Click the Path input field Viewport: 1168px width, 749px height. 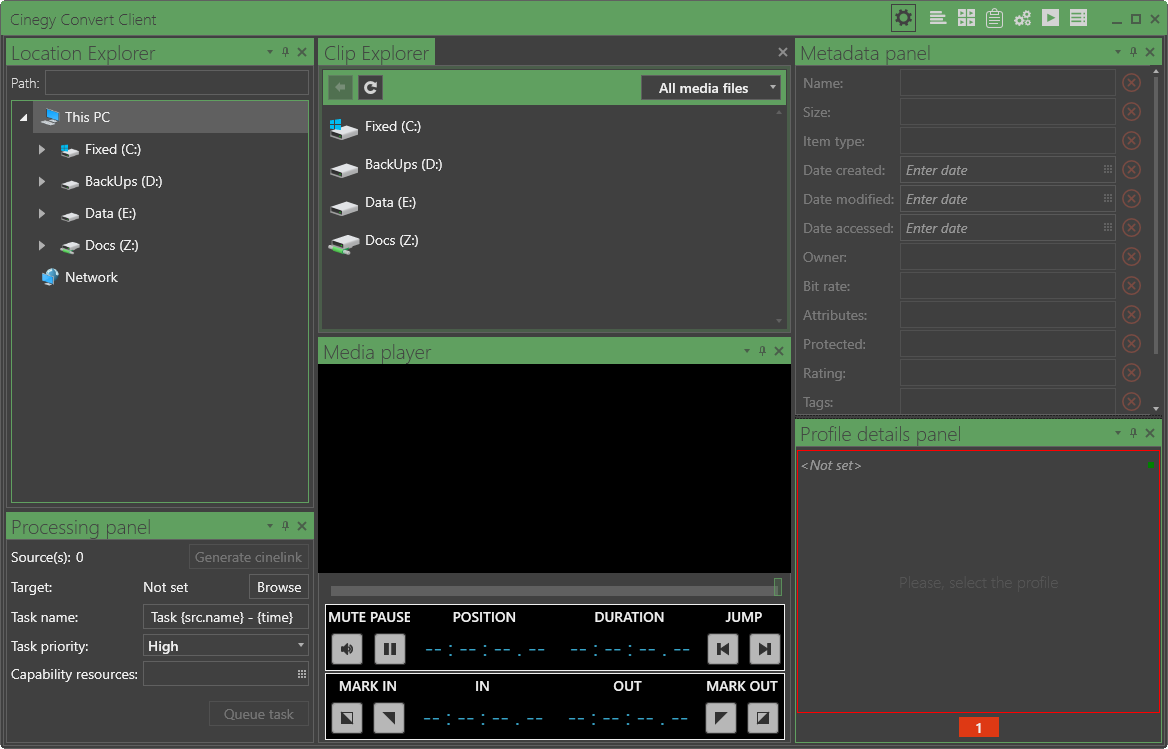click(177, 83)
